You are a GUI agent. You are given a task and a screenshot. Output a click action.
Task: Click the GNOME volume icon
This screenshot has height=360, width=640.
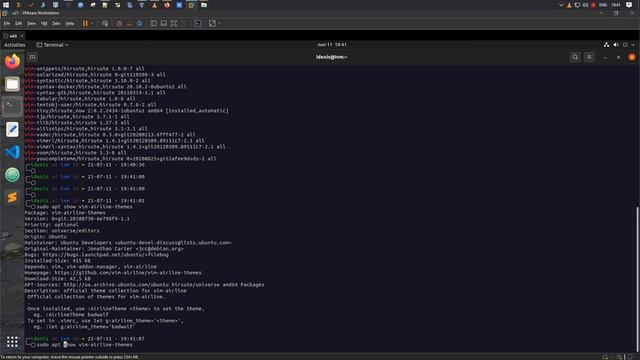(616, 45)
